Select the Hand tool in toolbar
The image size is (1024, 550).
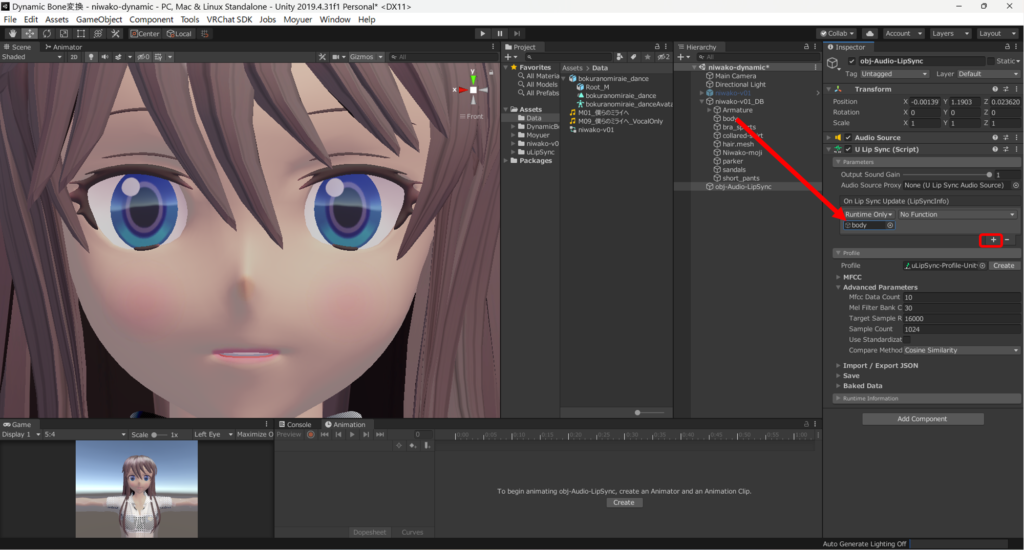point(12,33)
